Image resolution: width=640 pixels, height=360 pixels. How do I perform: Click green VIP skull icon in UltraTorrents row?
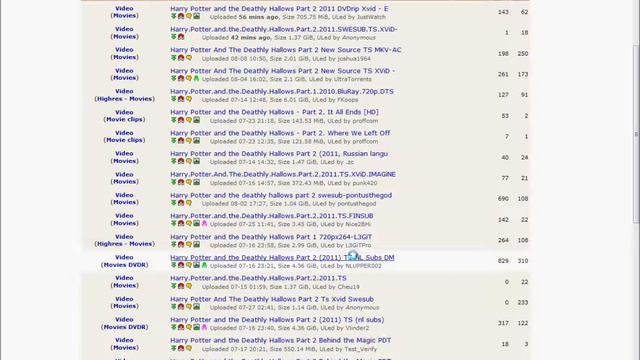click(196, 78)
